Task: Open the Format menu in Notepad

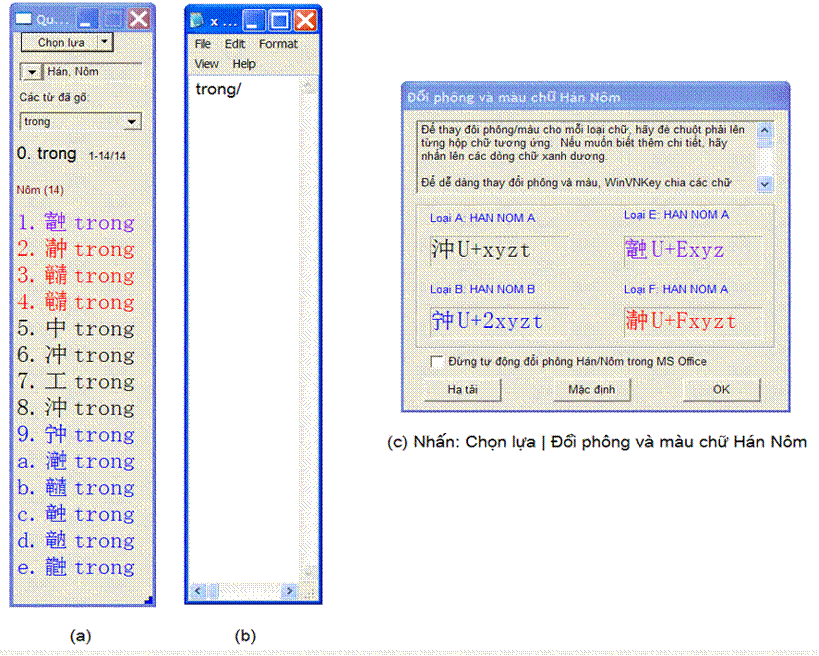Action: coord(278,44)
